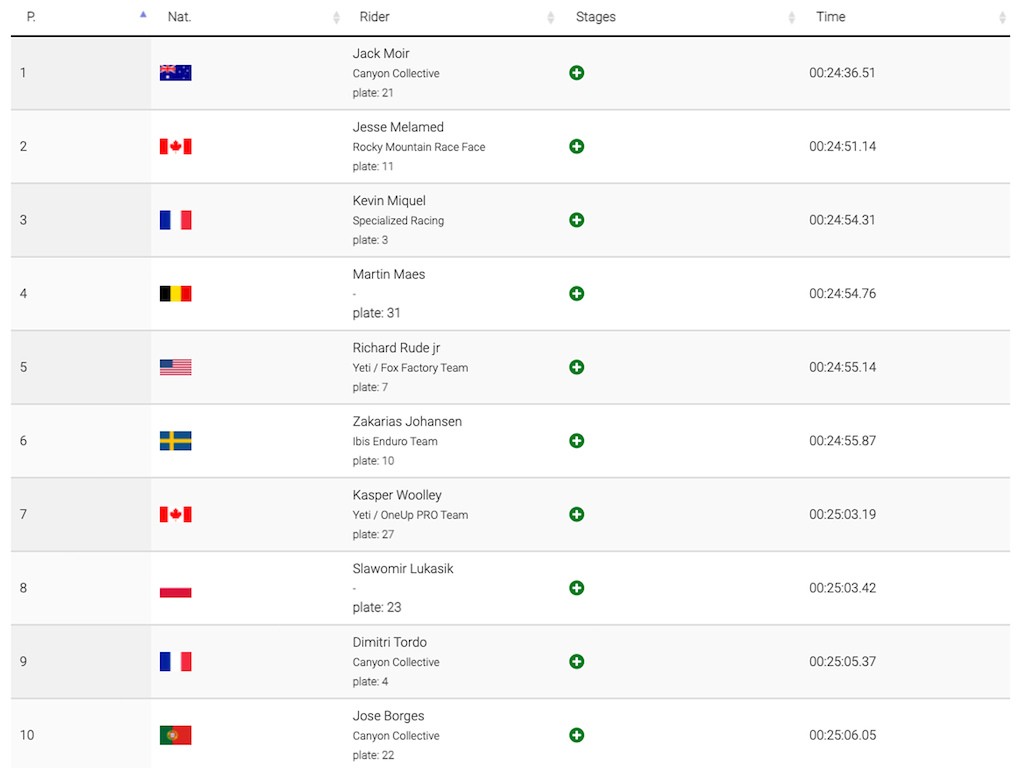Open Slawomir Lukasik stage times
Viewport: 1024px width, 768px height.
576,588
